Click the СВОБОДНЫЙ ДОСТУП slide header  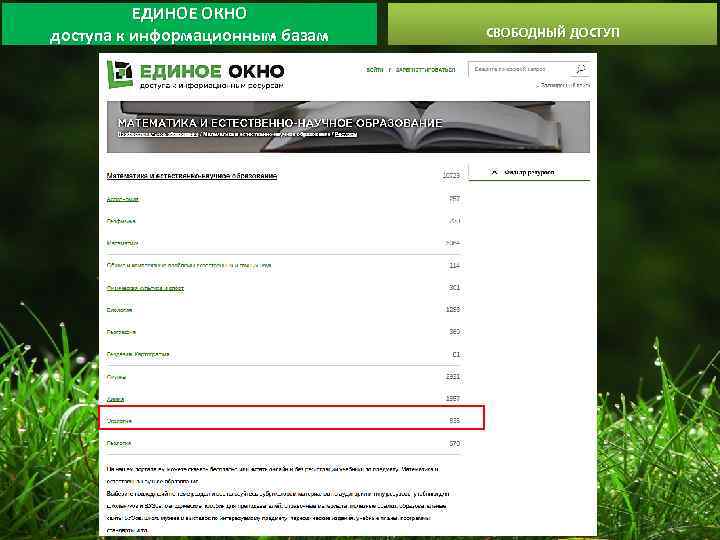click(552, 25)
